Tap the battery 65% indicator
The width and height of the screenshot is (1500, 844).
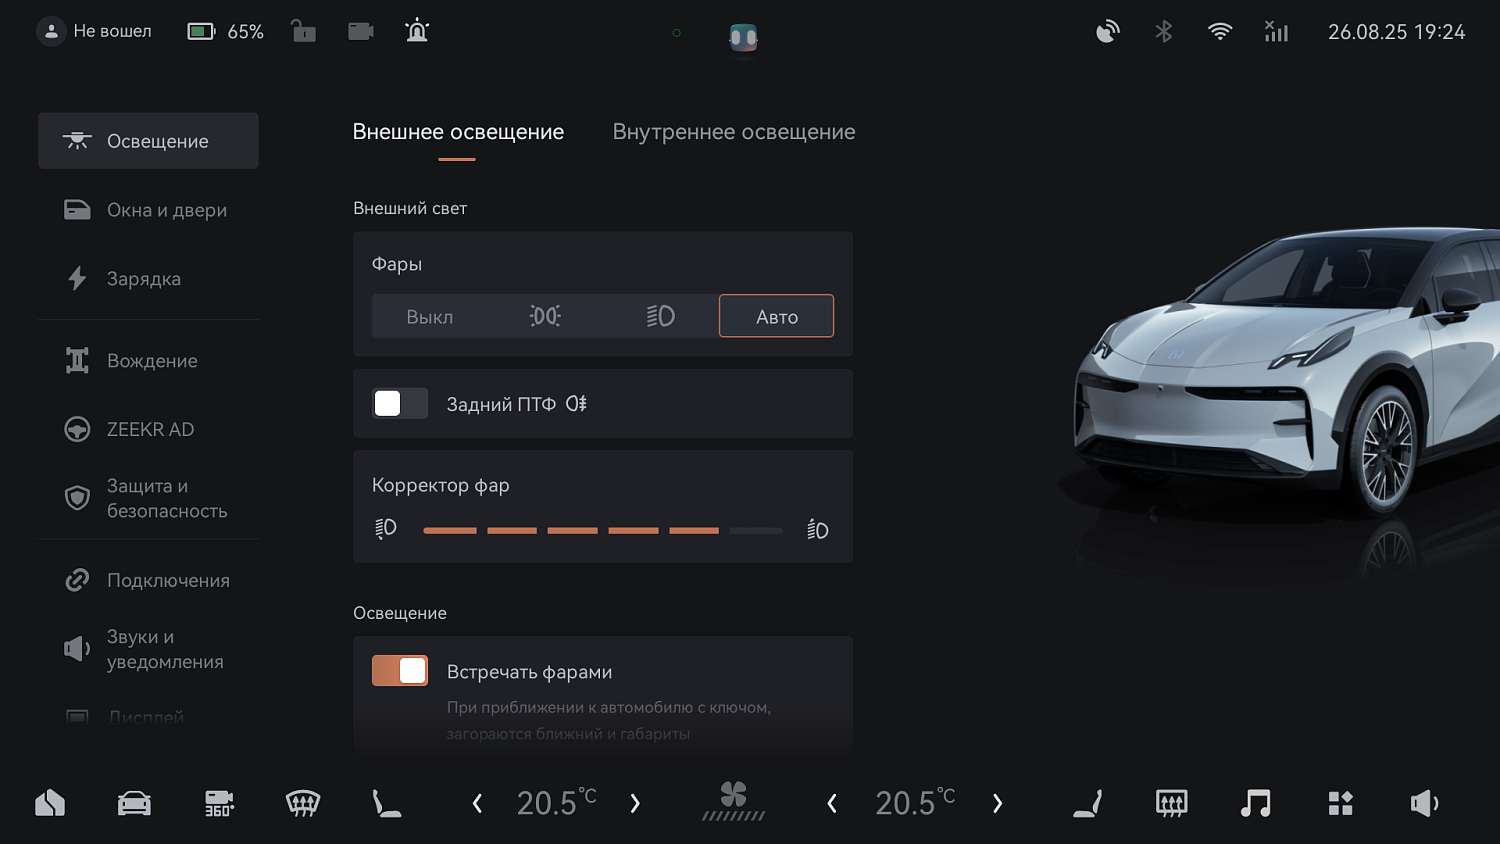click(x=226, y=31)
